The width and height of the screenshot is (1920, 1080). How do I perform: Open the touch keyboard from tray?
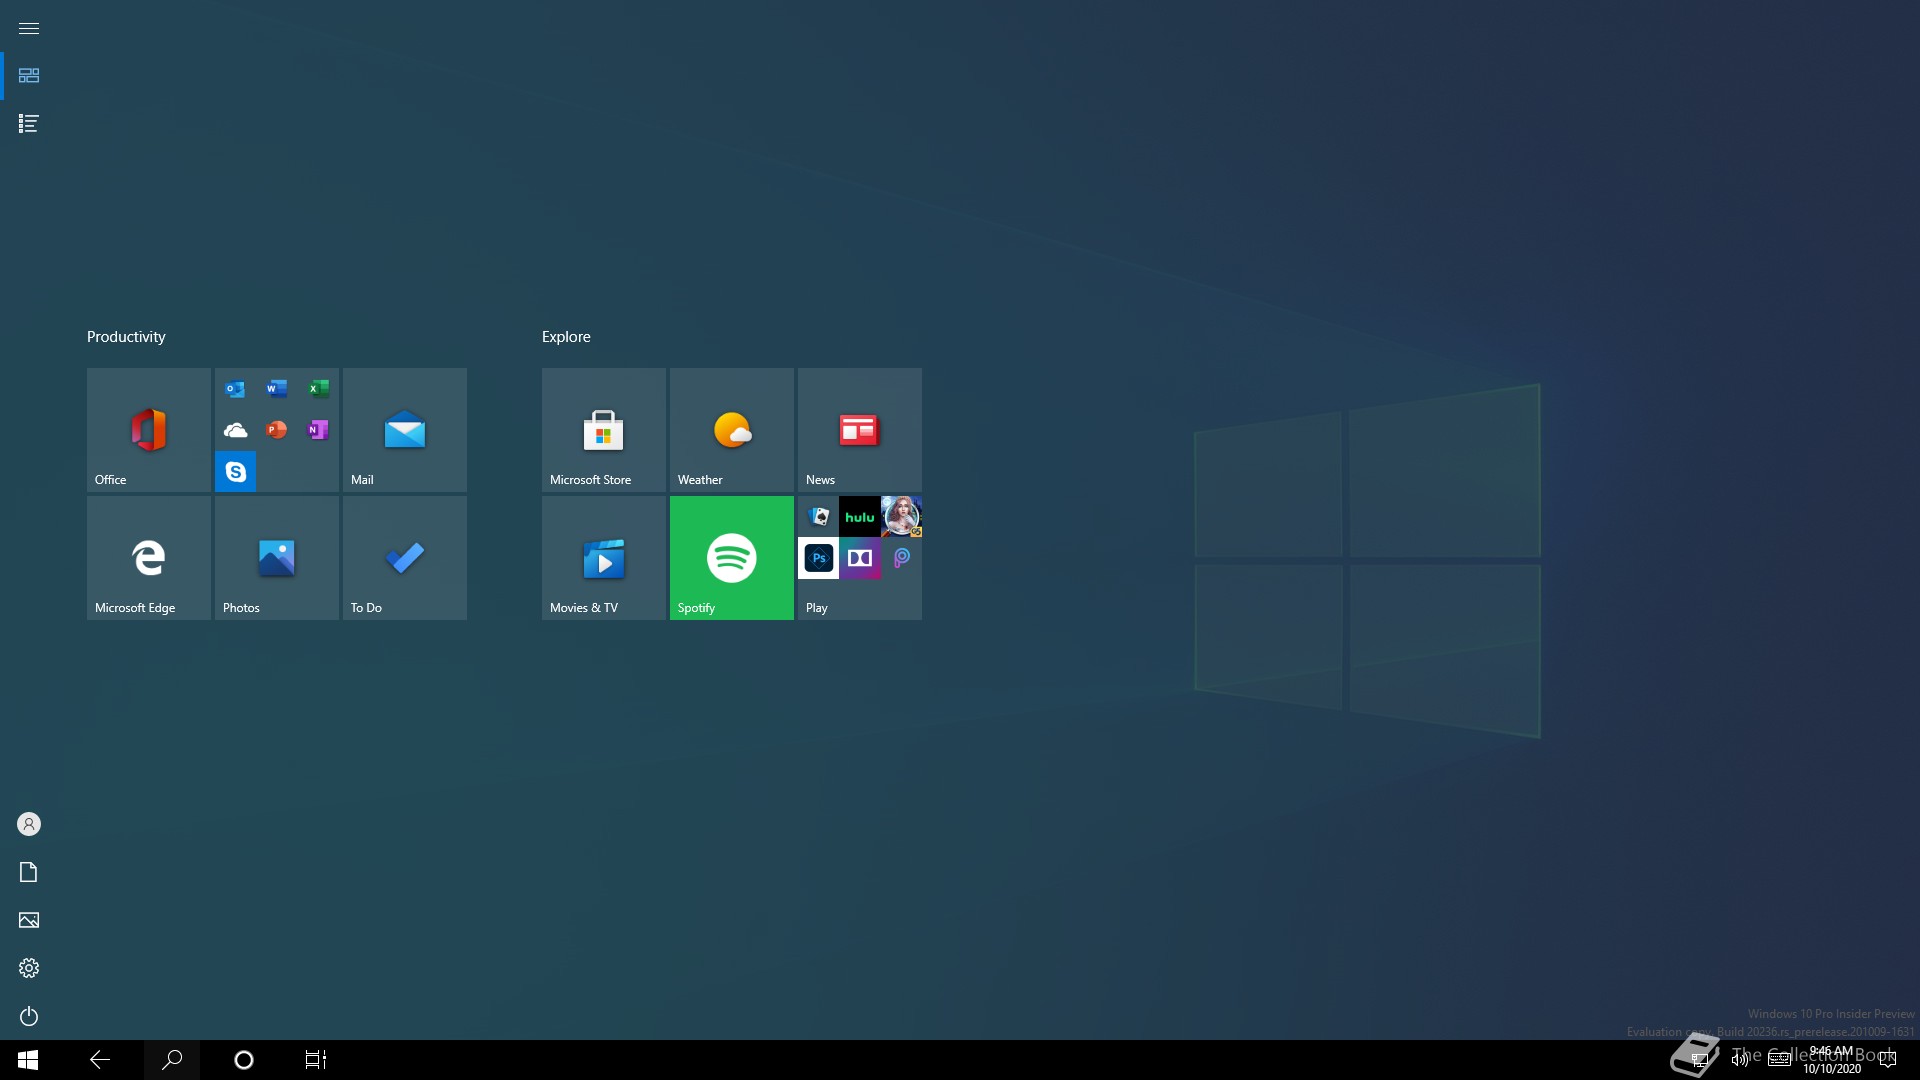(x=1779, y=1060)
